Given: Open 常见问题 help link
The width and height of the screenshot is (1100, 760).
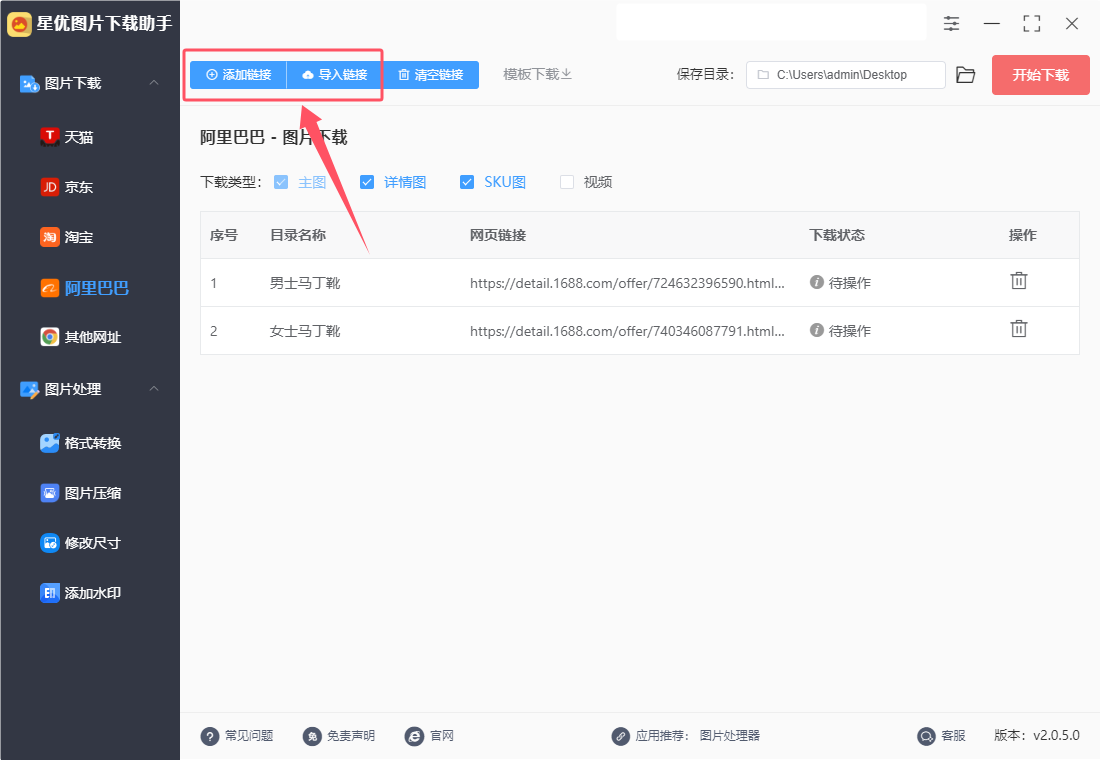Looking at the screenshot, I should (237, 735).
